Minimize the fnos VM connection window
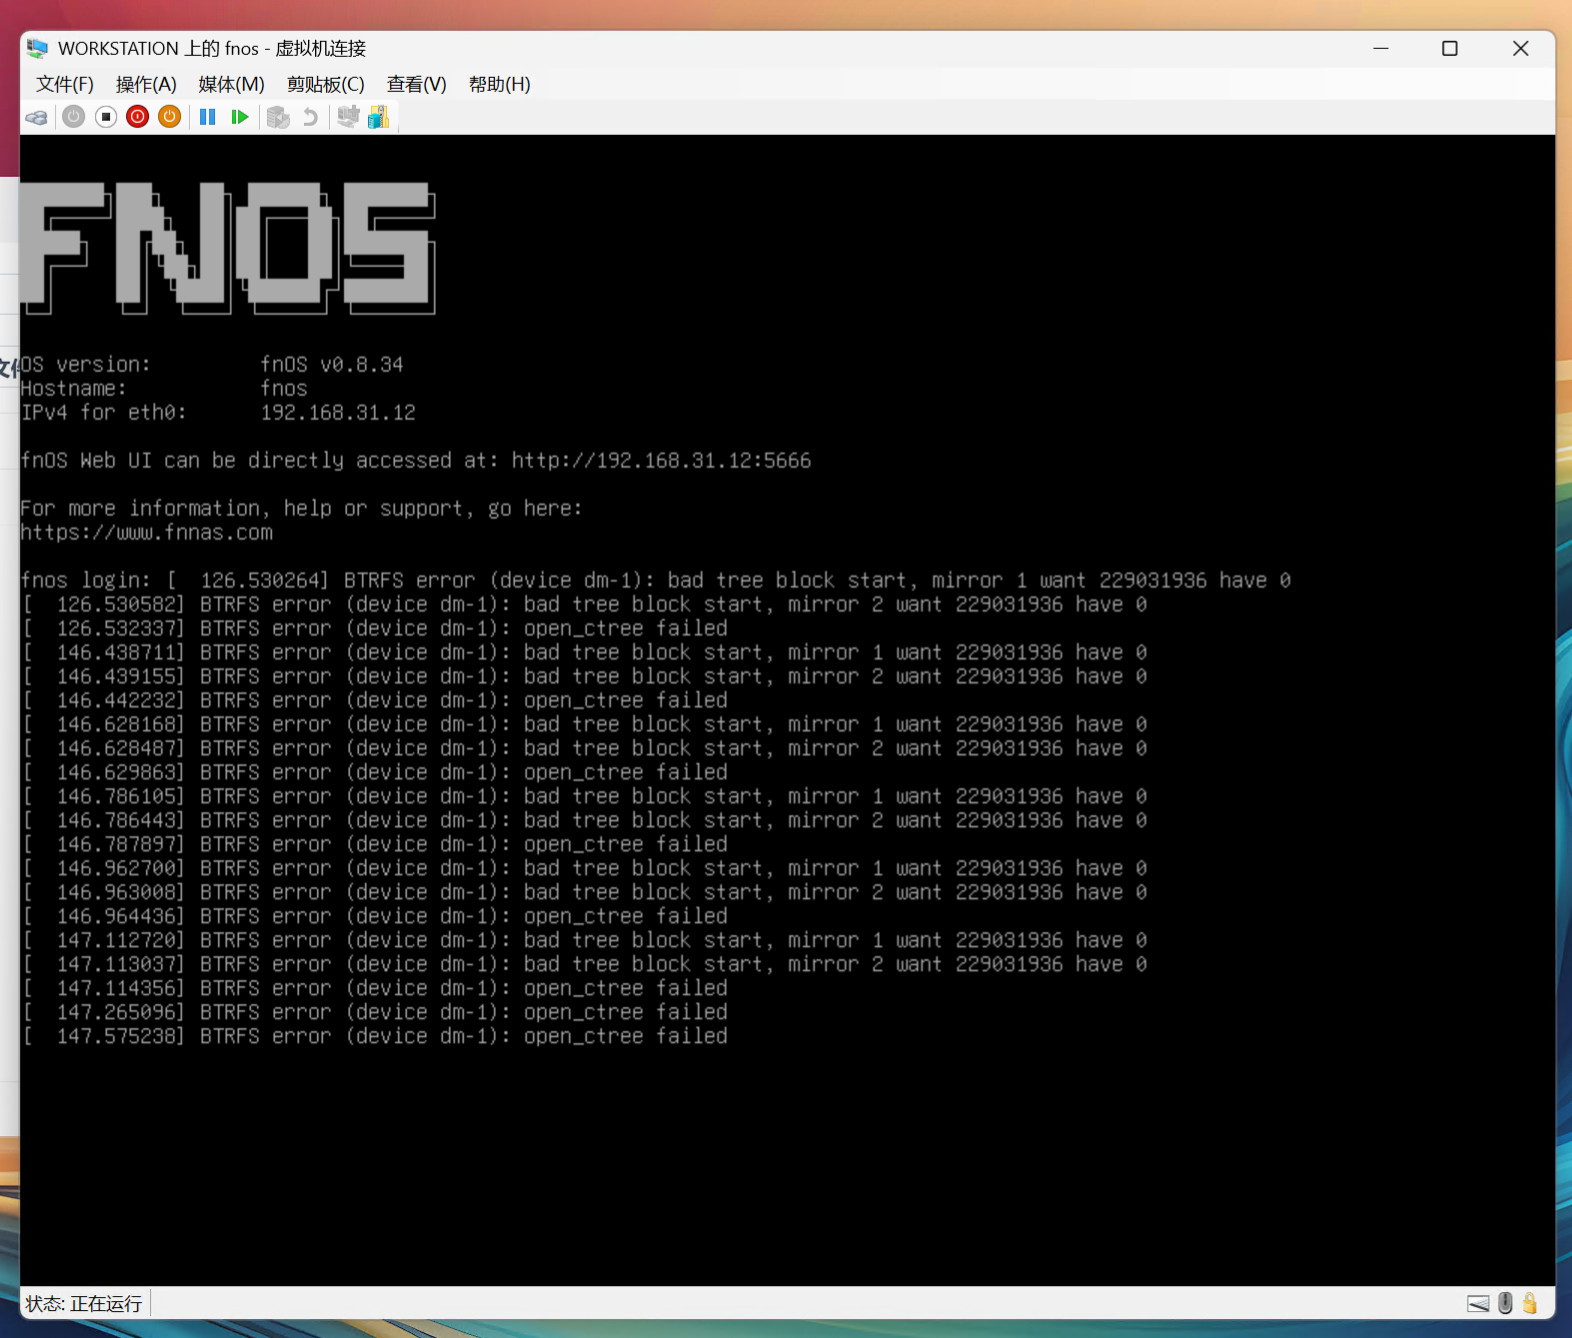The height and width of the screenshot is (1338, 1572). point(1381,48)
